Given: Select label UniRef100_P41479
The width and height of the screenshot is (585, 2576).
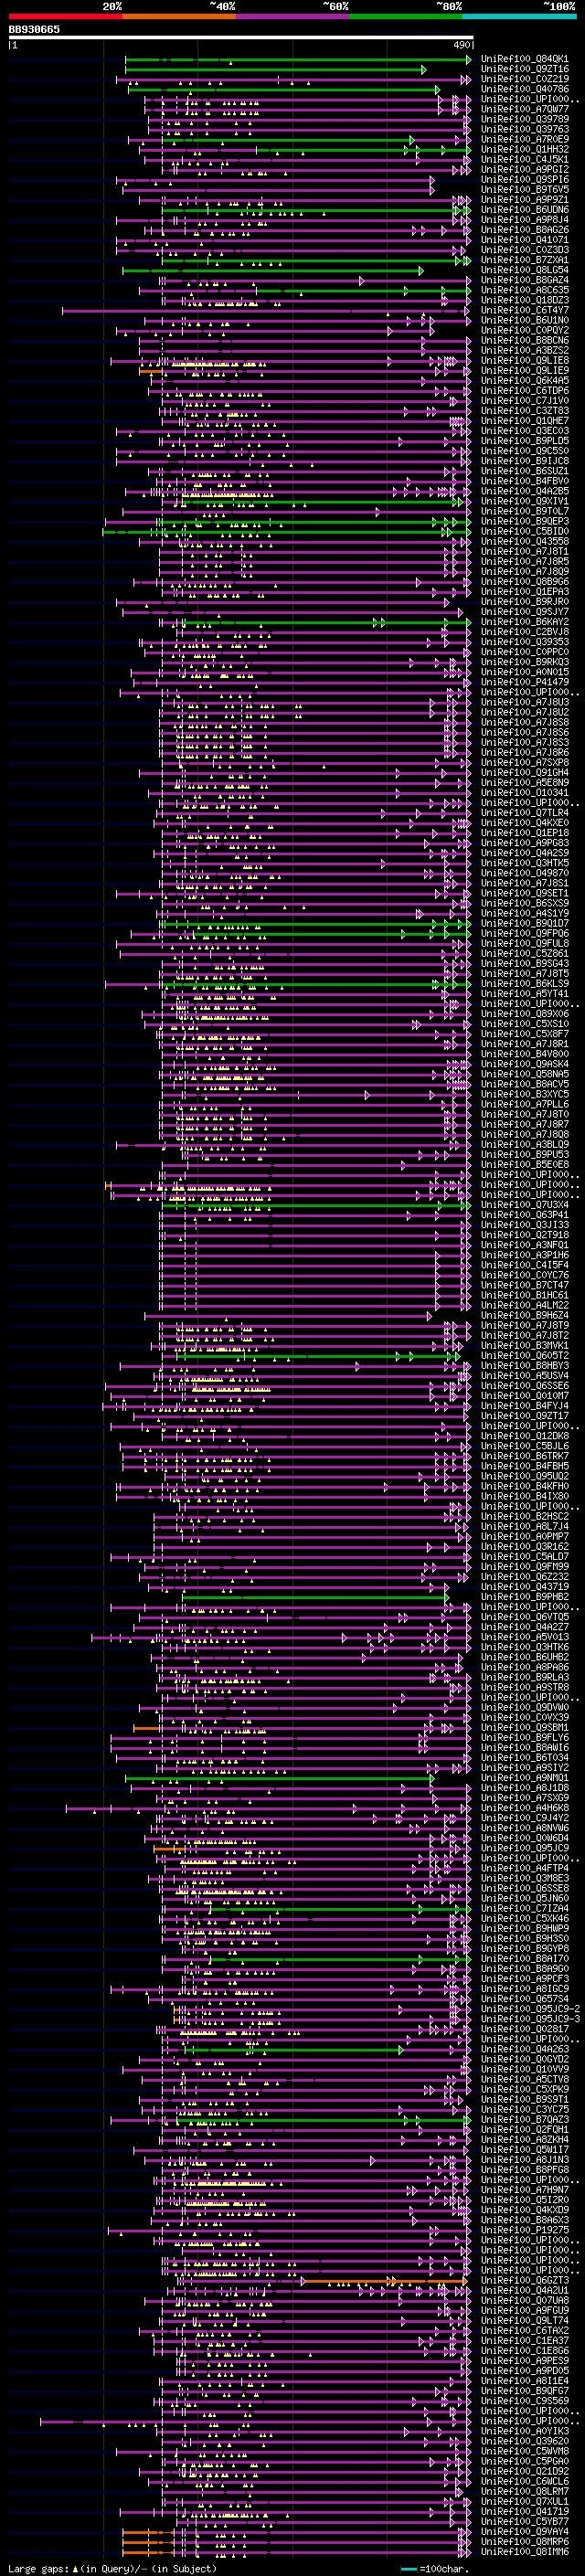Looking at the screenshot, I should click(x=524, y=682).
